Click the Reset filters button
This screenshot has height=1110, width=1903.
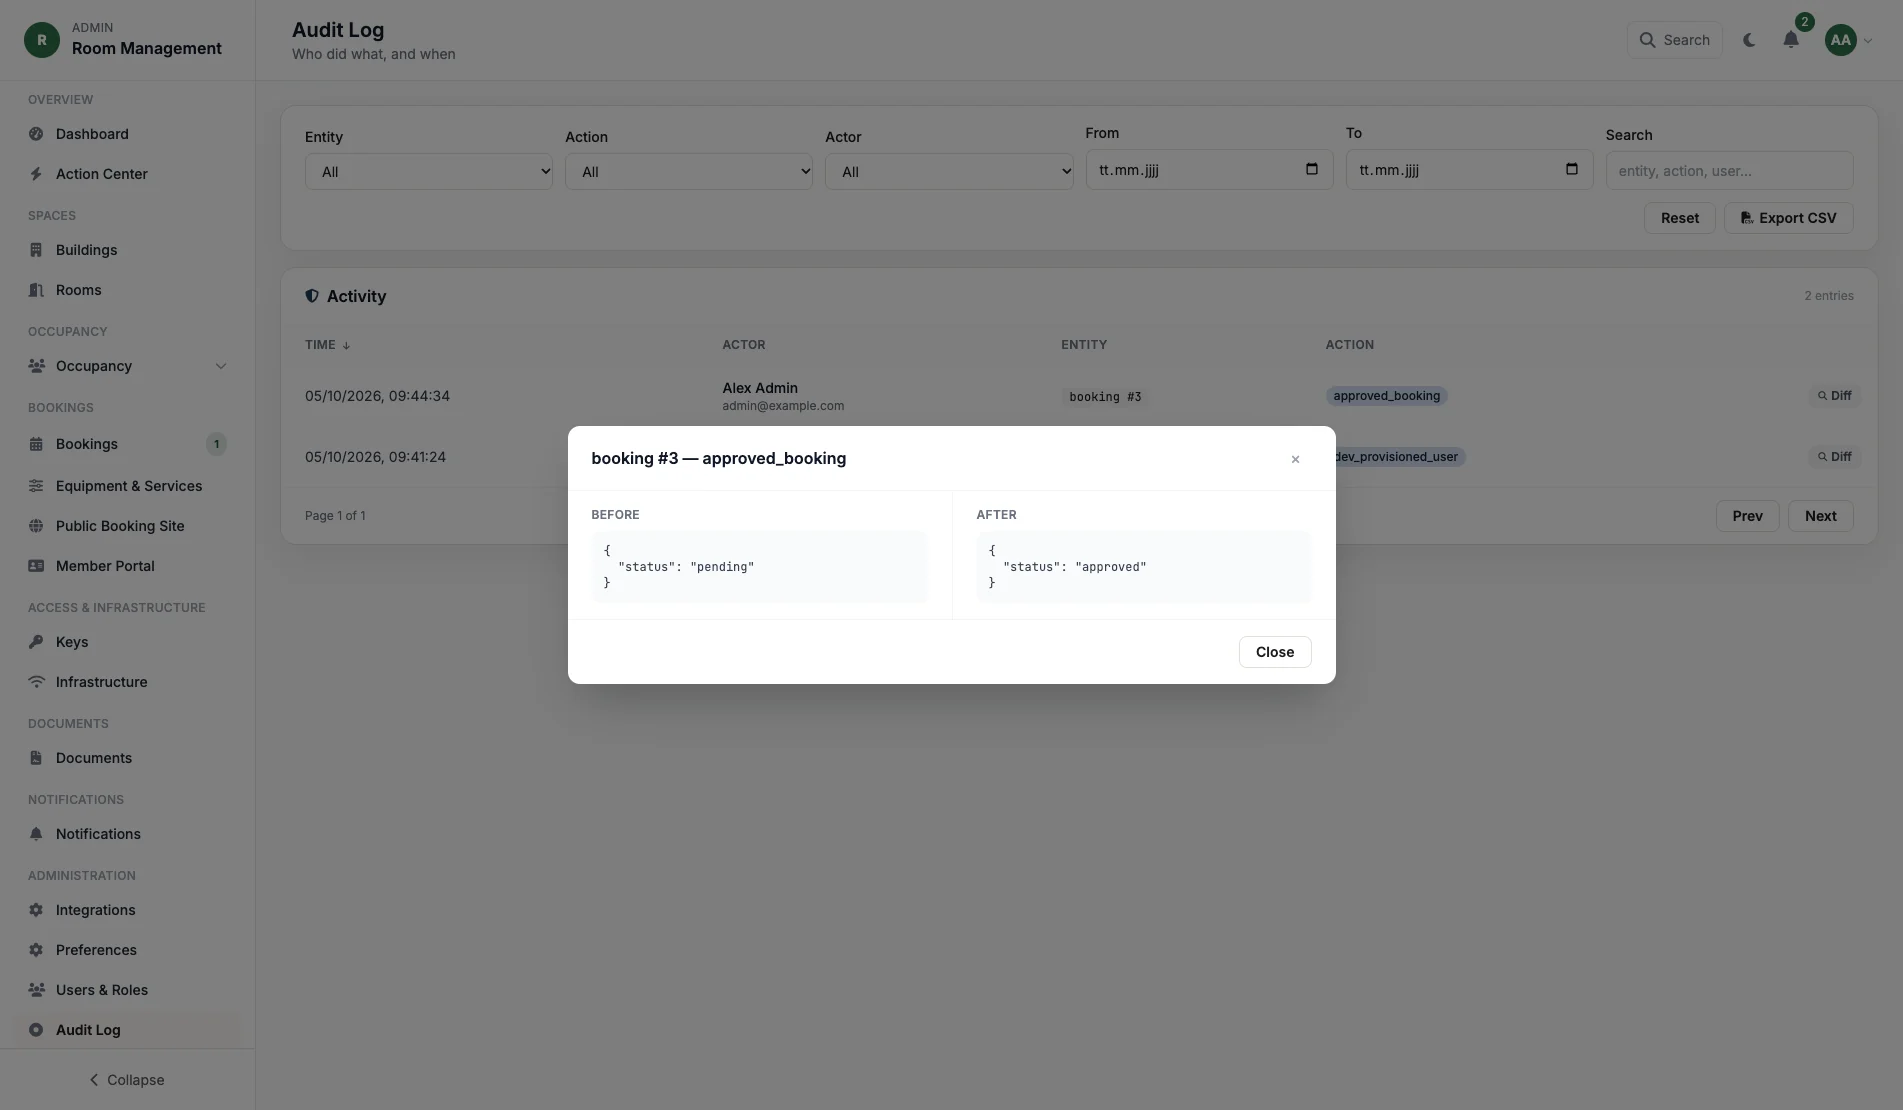1680,218
